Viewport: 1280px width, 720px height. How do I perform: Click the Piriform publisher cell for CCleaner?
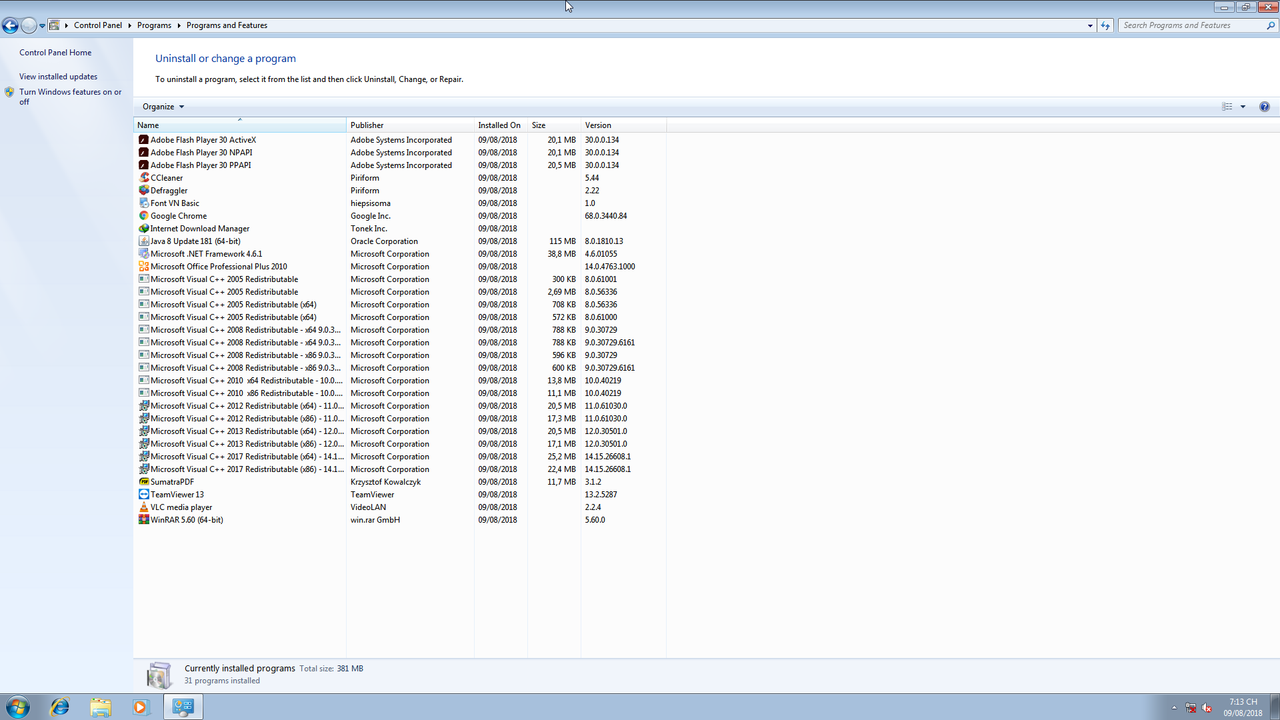(x=365, y=178)
